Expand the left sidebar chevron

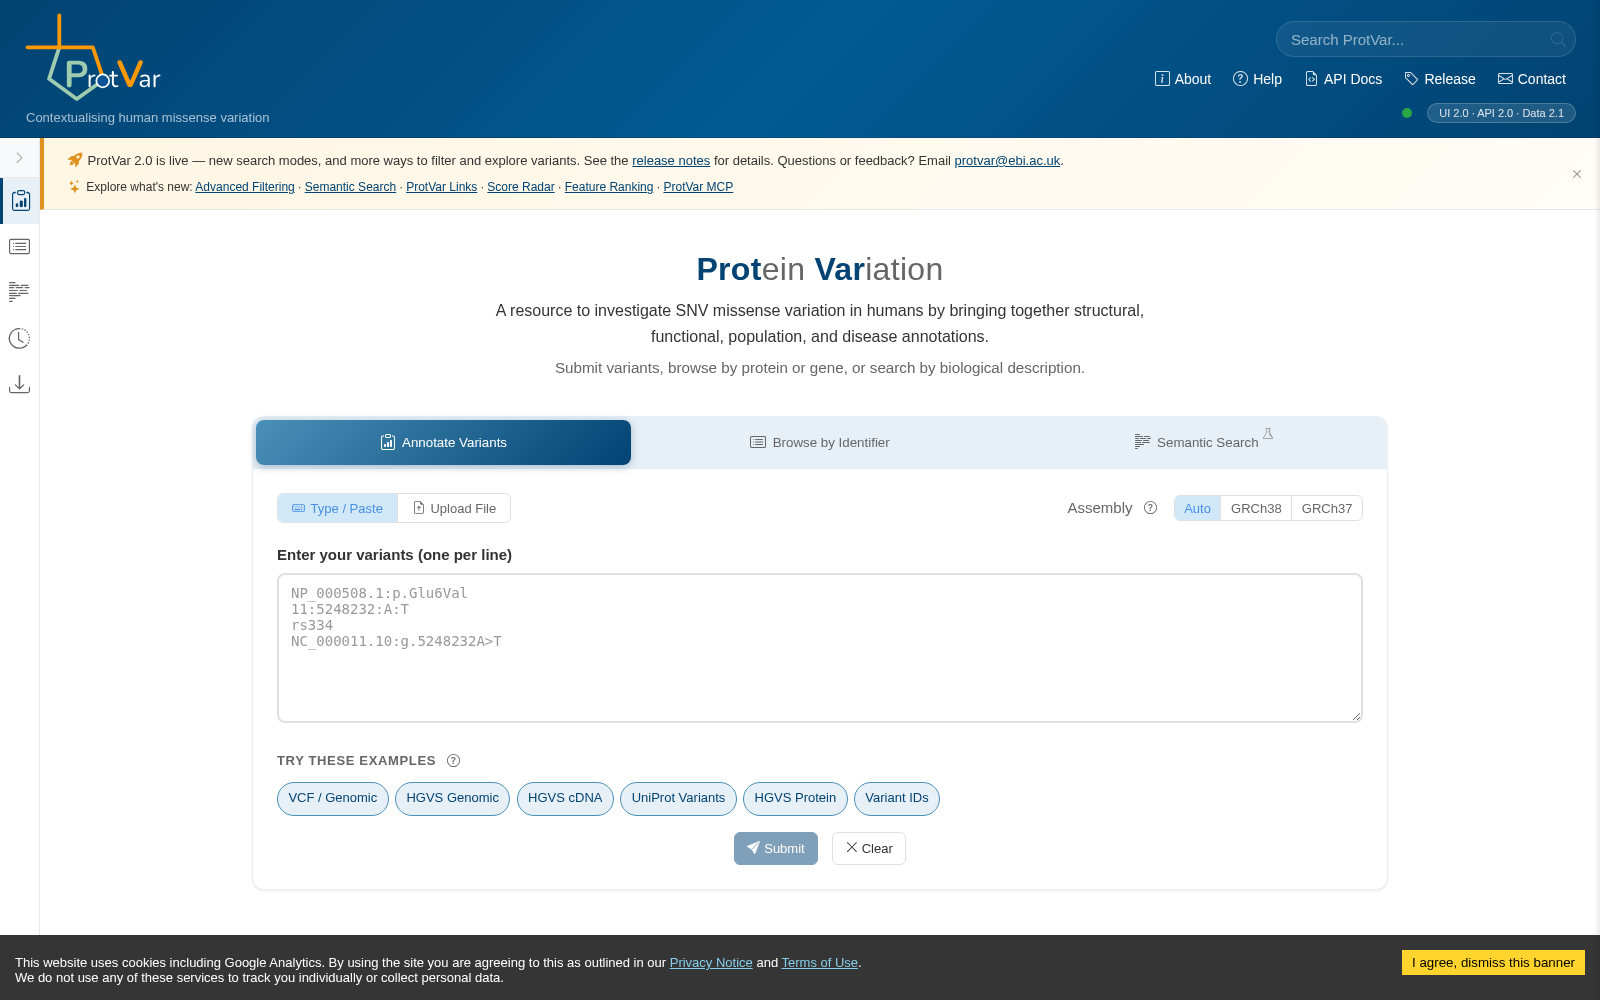coord(19,158)
